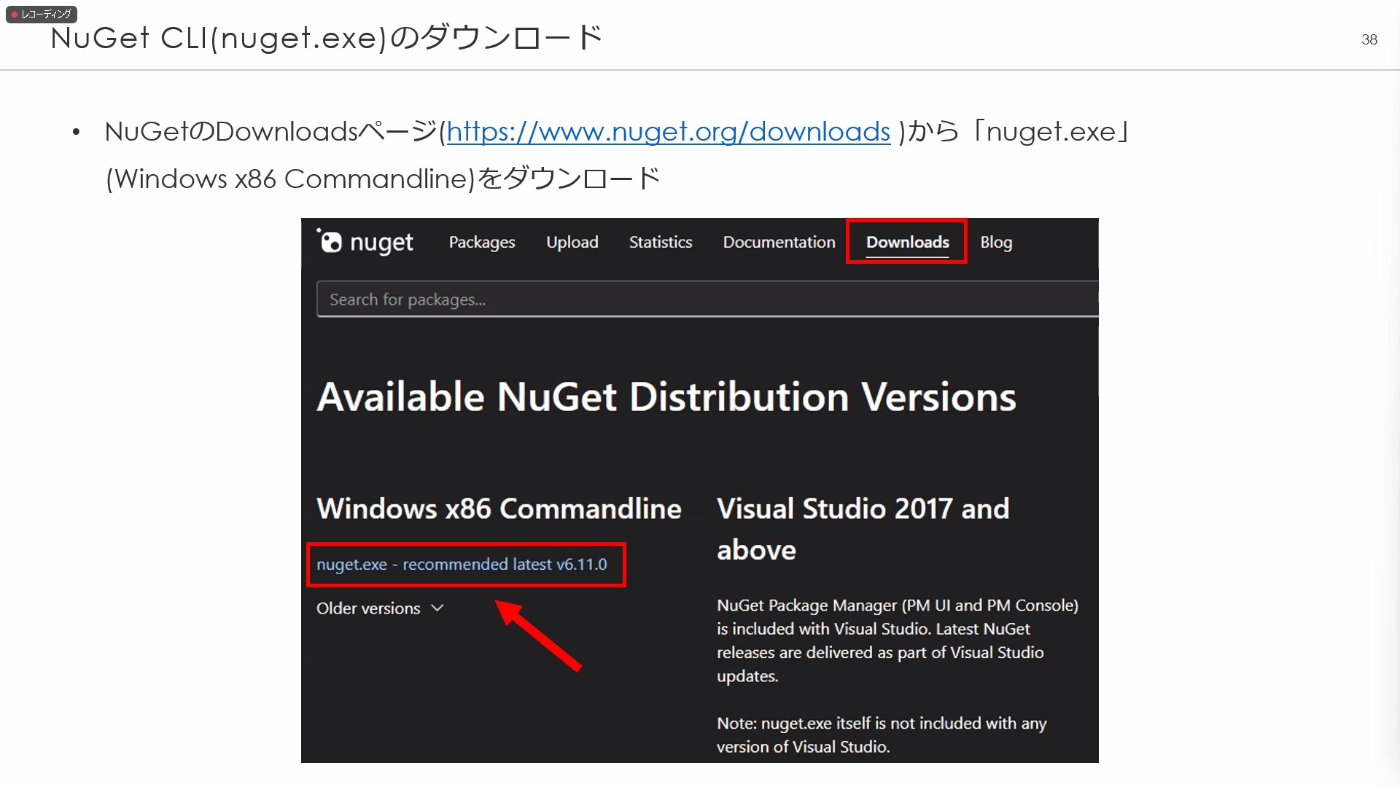Click the Available NuGet Distribution Versions heading
The image size is (1400, 787).
[x=666, y=397]
